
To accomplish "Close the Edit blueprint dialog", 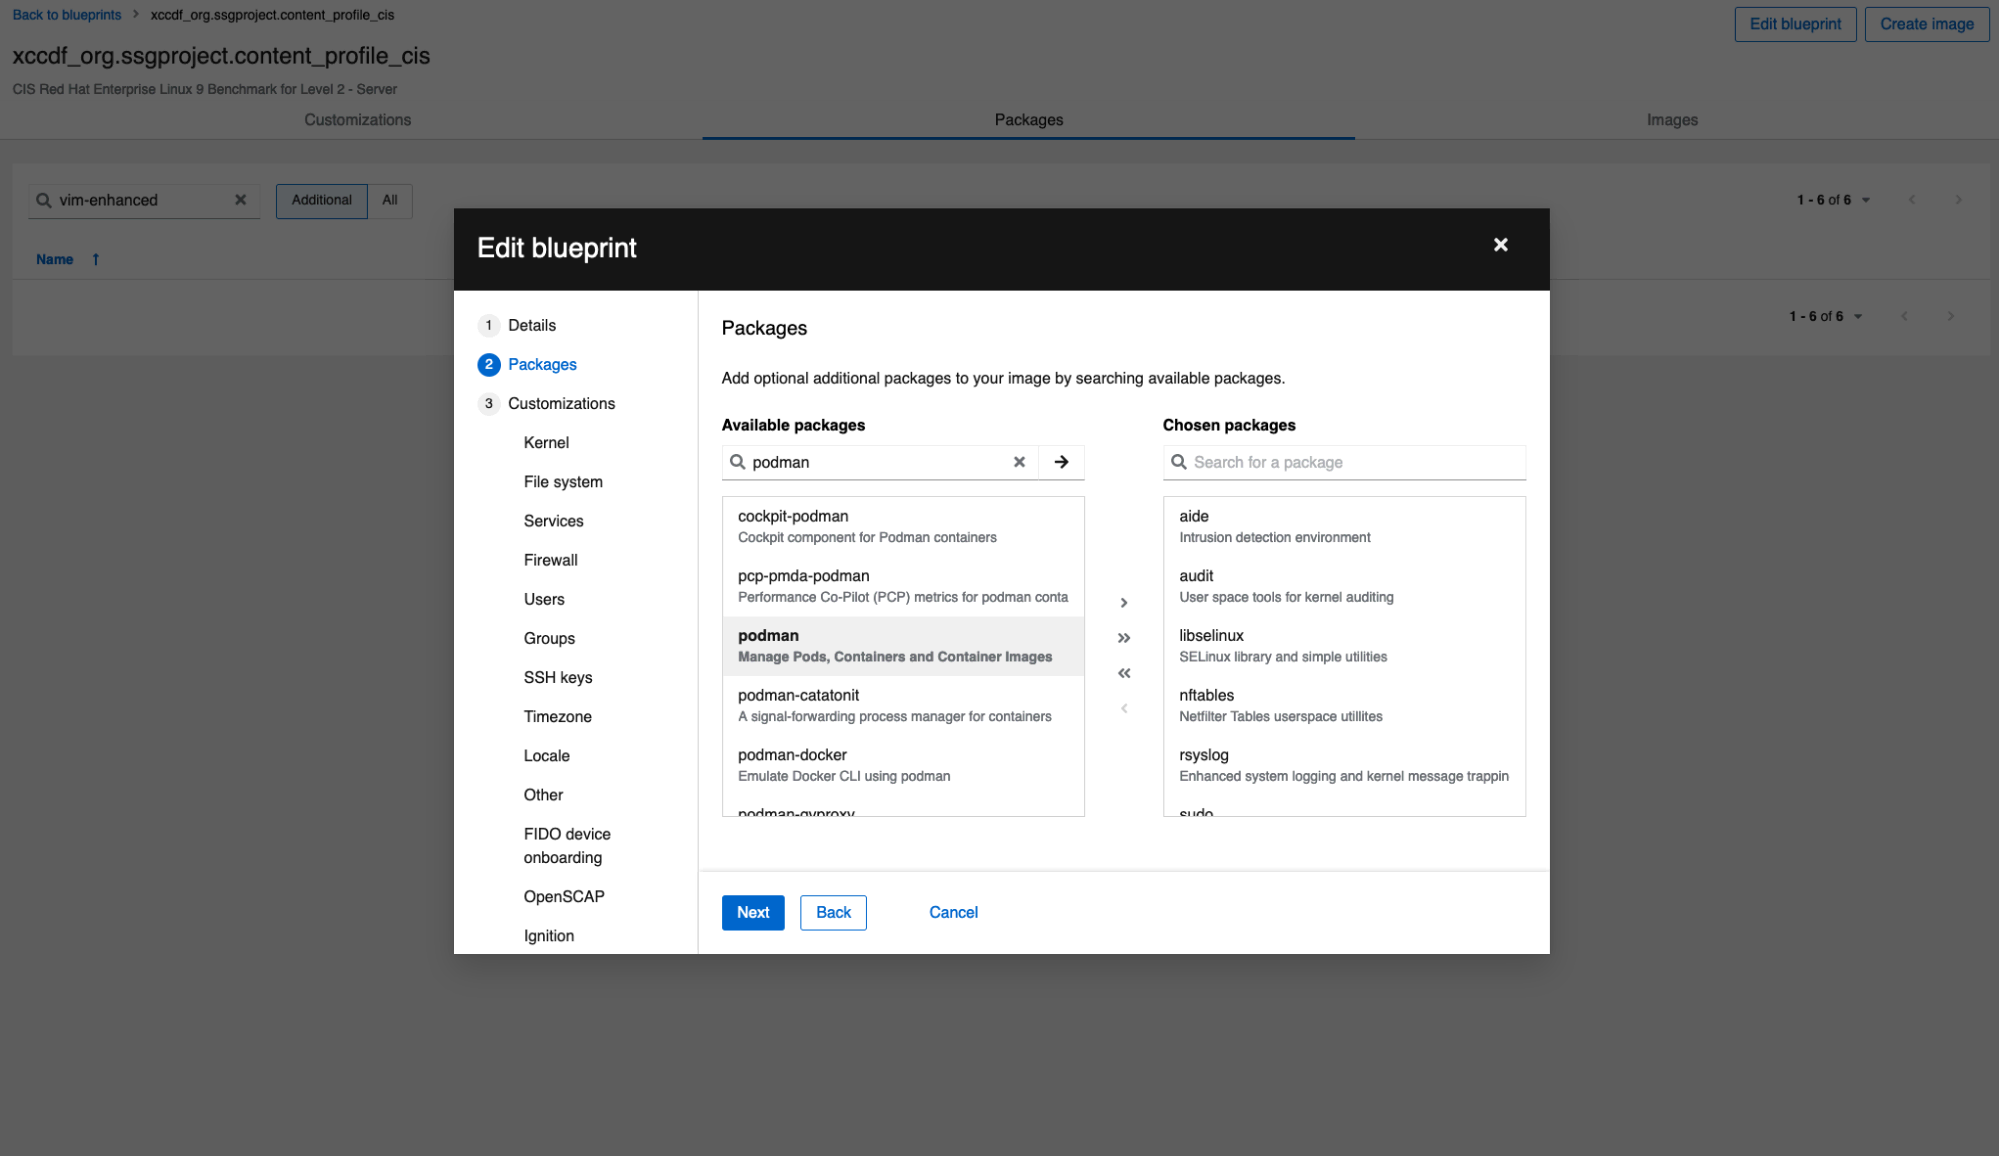I will (x=1500, y=245).
